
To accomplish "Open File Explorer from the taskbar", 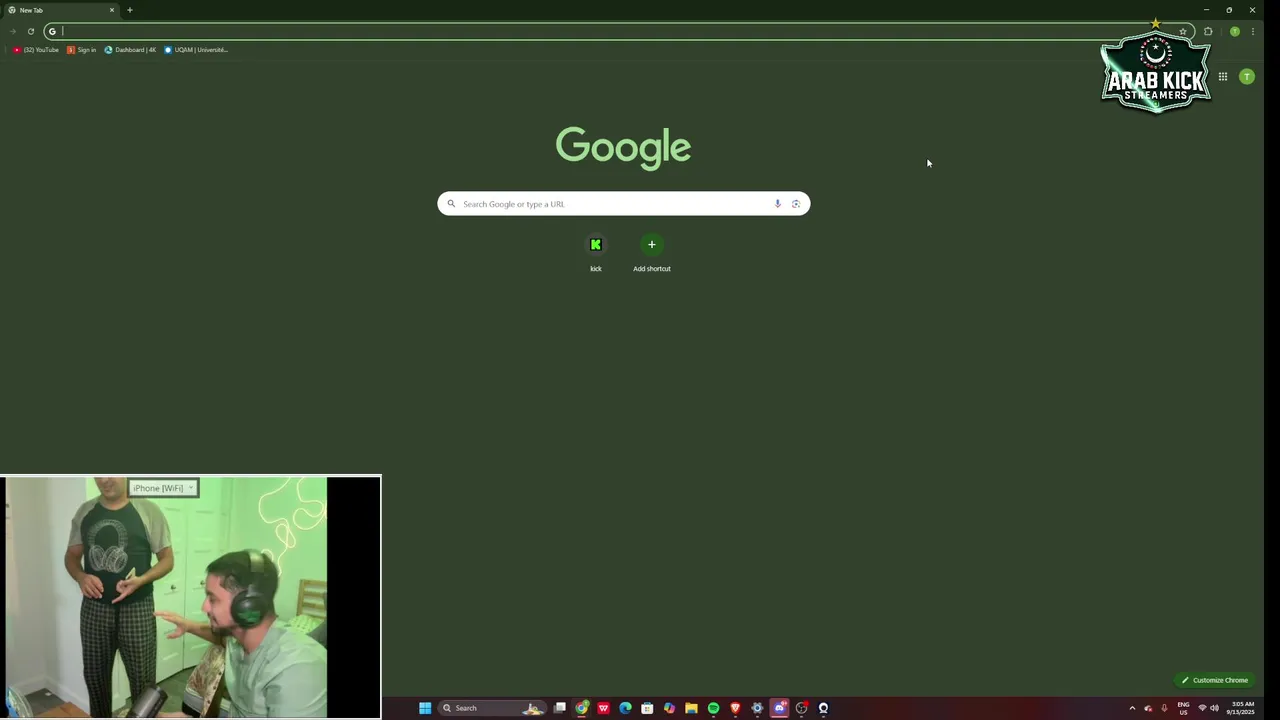I will [x=691, y=708].
